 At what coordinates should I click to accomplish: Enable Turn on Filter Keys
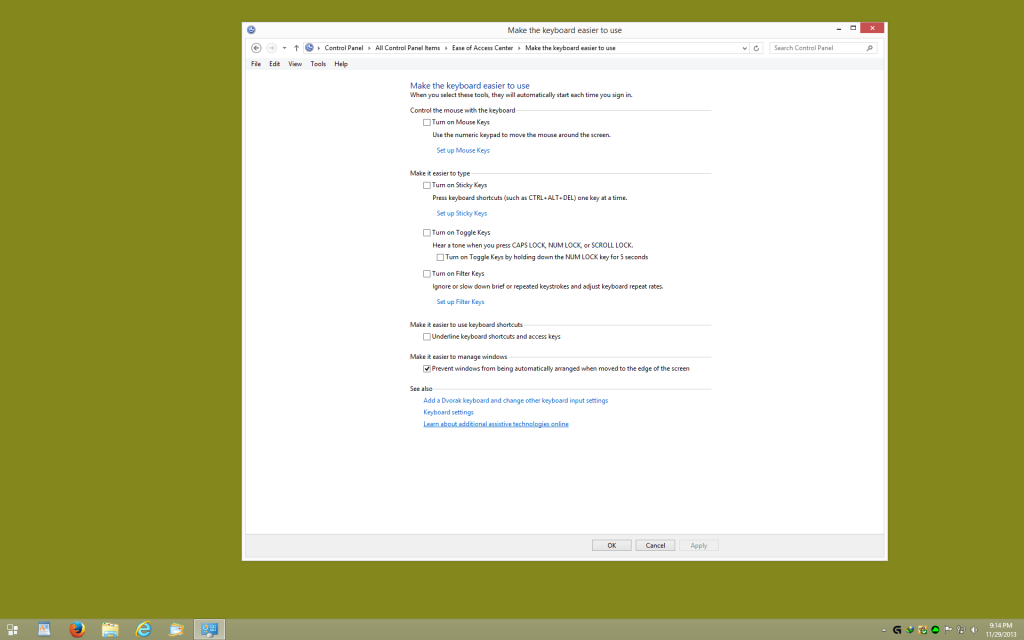pos(427,273)
